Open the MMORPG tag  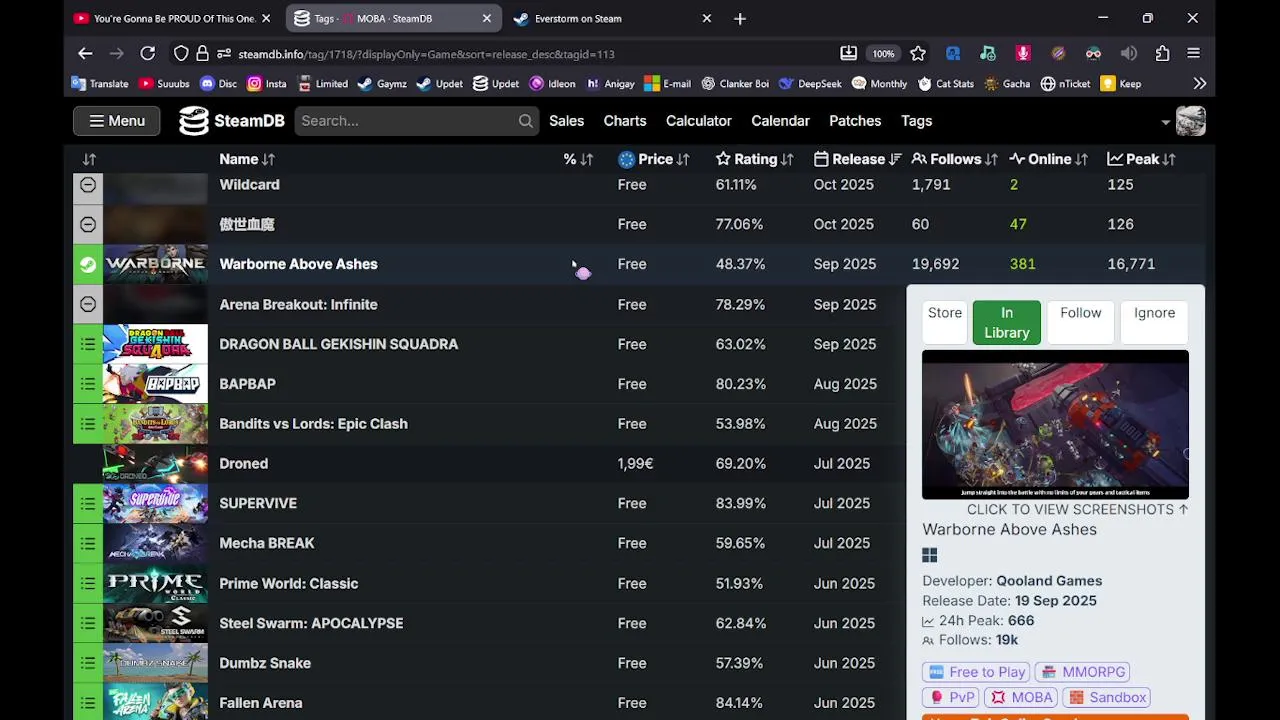1084,672
